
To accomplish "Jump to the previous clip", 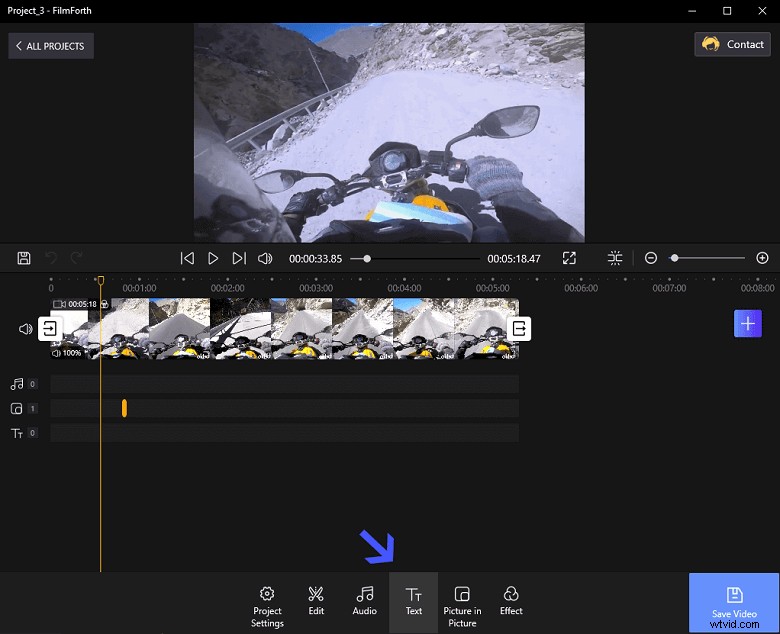I will (187, 258).
